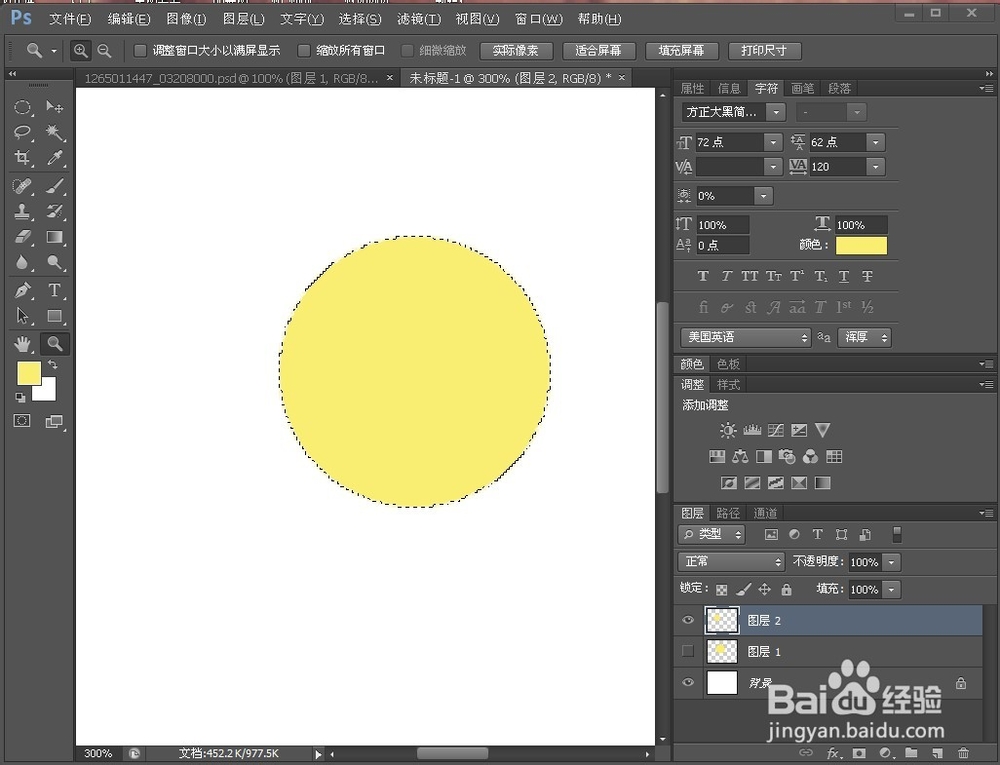Select the Eyedropper tool
The height and width of the screenshot is (765, 1000).
coord(55,157)
